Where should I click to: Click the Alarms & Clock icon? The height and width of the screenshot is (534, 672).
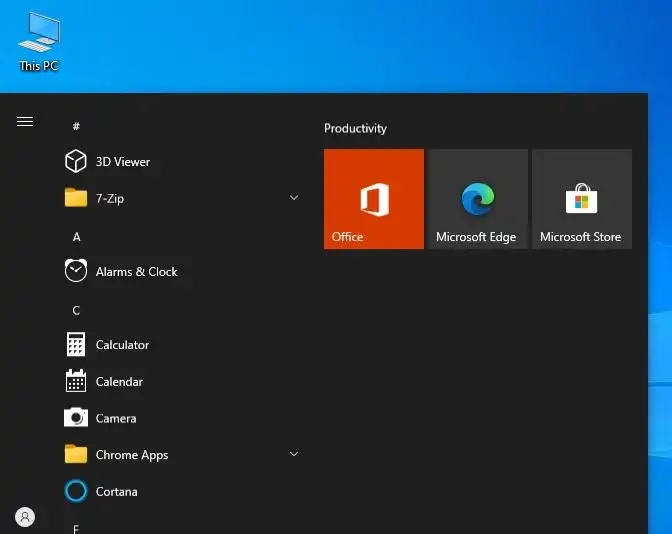point(76,270)
